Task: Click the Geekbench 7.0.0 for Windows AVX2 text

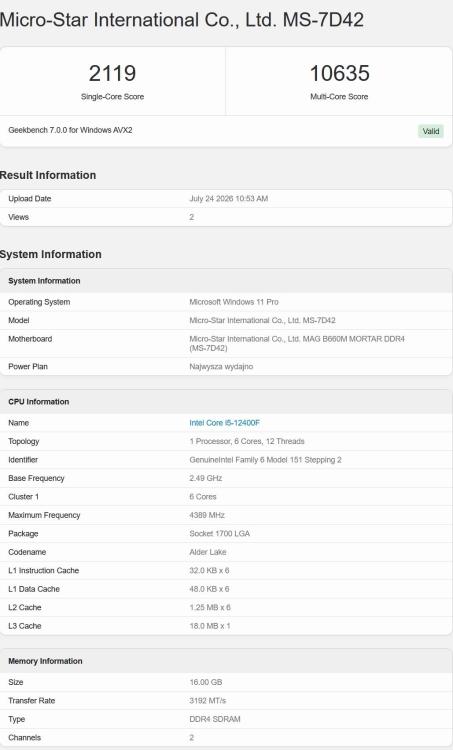Action: click(x=70, y=130)
